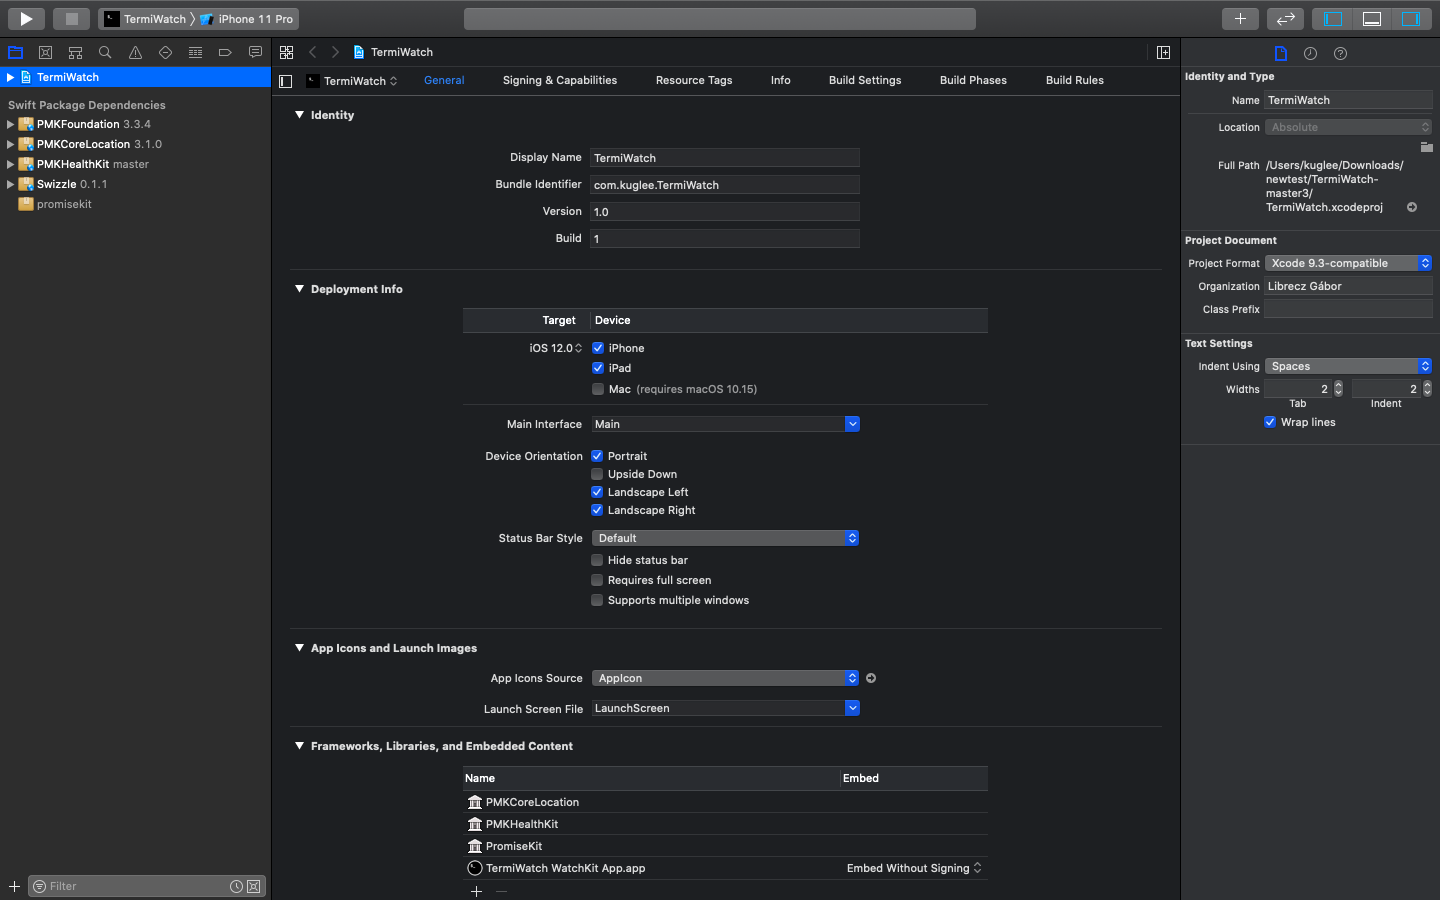Image resolution: width=1440 pixels, height=900 pixels.
Task: Toggle Portrait orientation checkbox
Action: tap(597, 456)
